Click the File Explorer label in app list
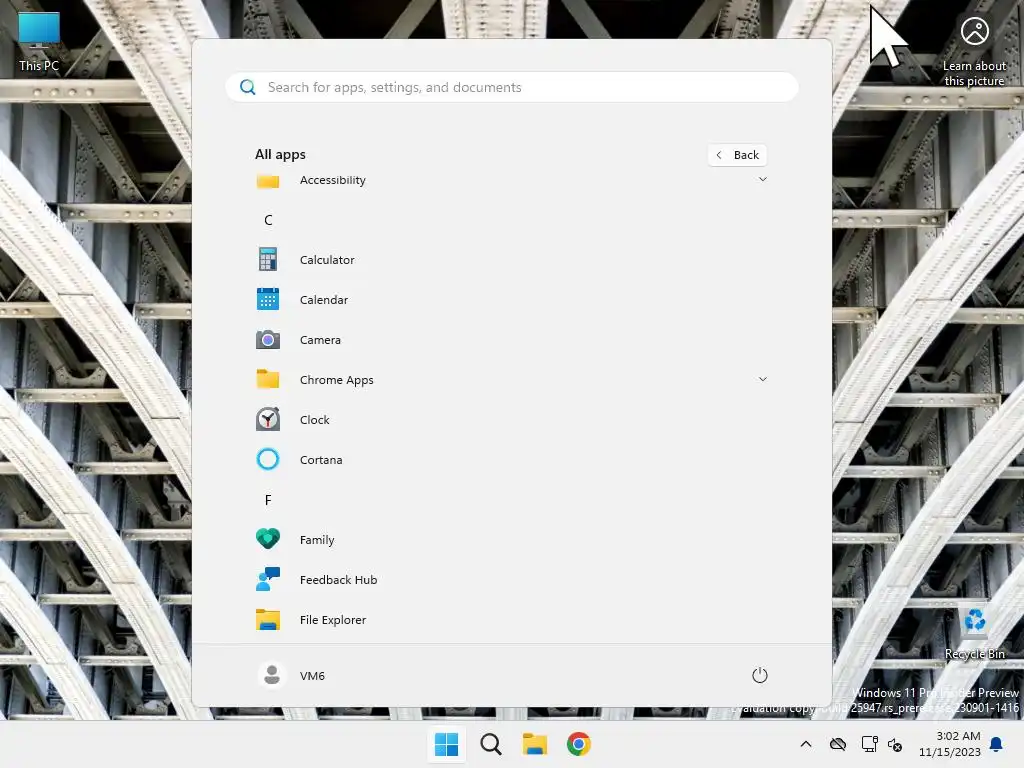The image size is (1024, 768). [x=332, y=620]
